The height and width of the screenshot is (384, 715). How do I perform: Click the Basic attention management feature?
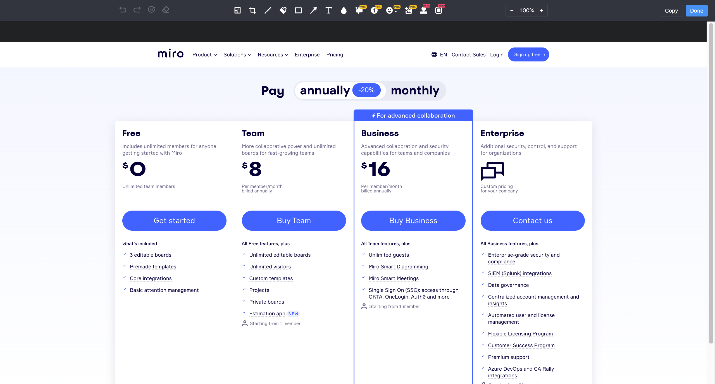164,290
